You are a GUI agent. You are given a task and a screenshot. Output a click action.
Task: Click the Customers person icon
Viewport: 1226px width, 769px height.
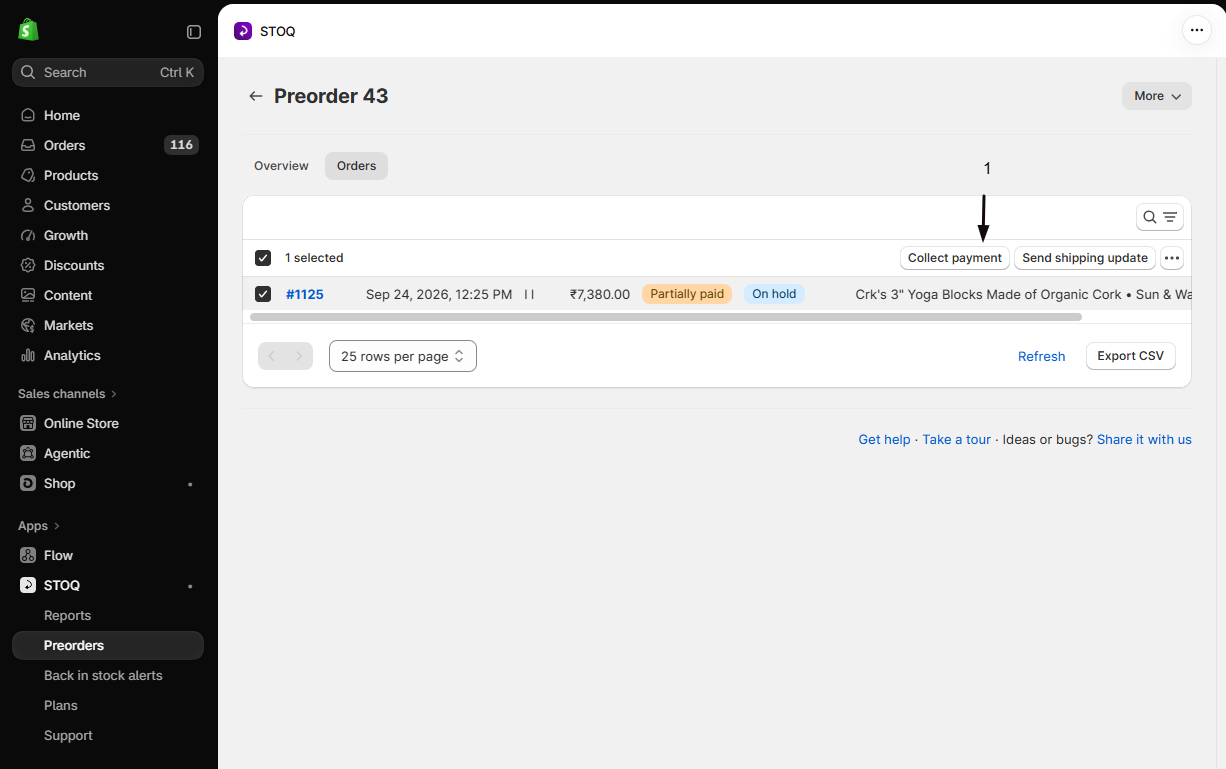(28, 205)
